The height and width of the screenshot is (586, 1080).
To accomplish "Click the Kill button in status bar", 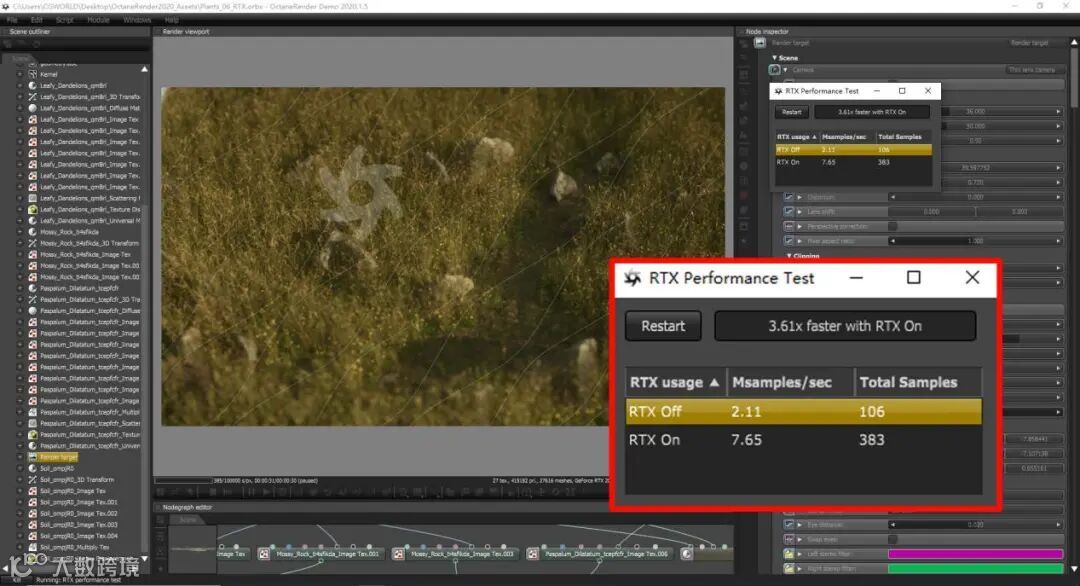I will 17,580.
